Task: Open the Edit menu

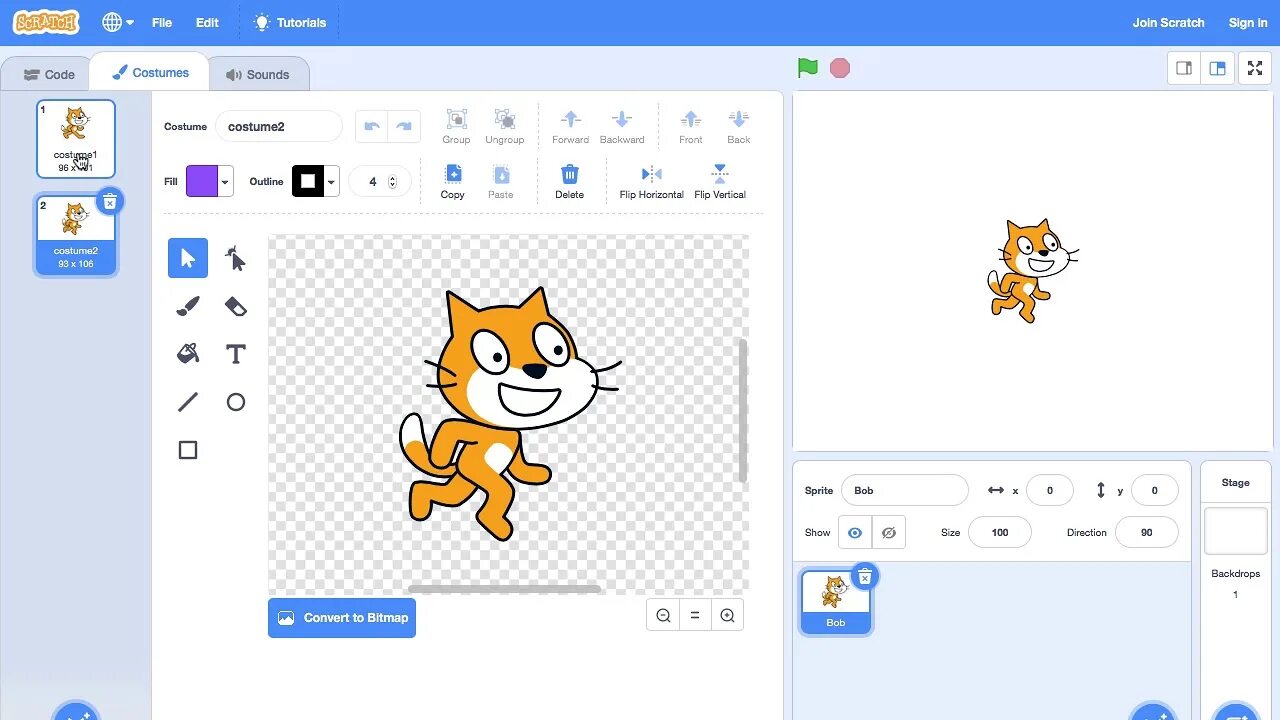Action: (x=207, y=22)
